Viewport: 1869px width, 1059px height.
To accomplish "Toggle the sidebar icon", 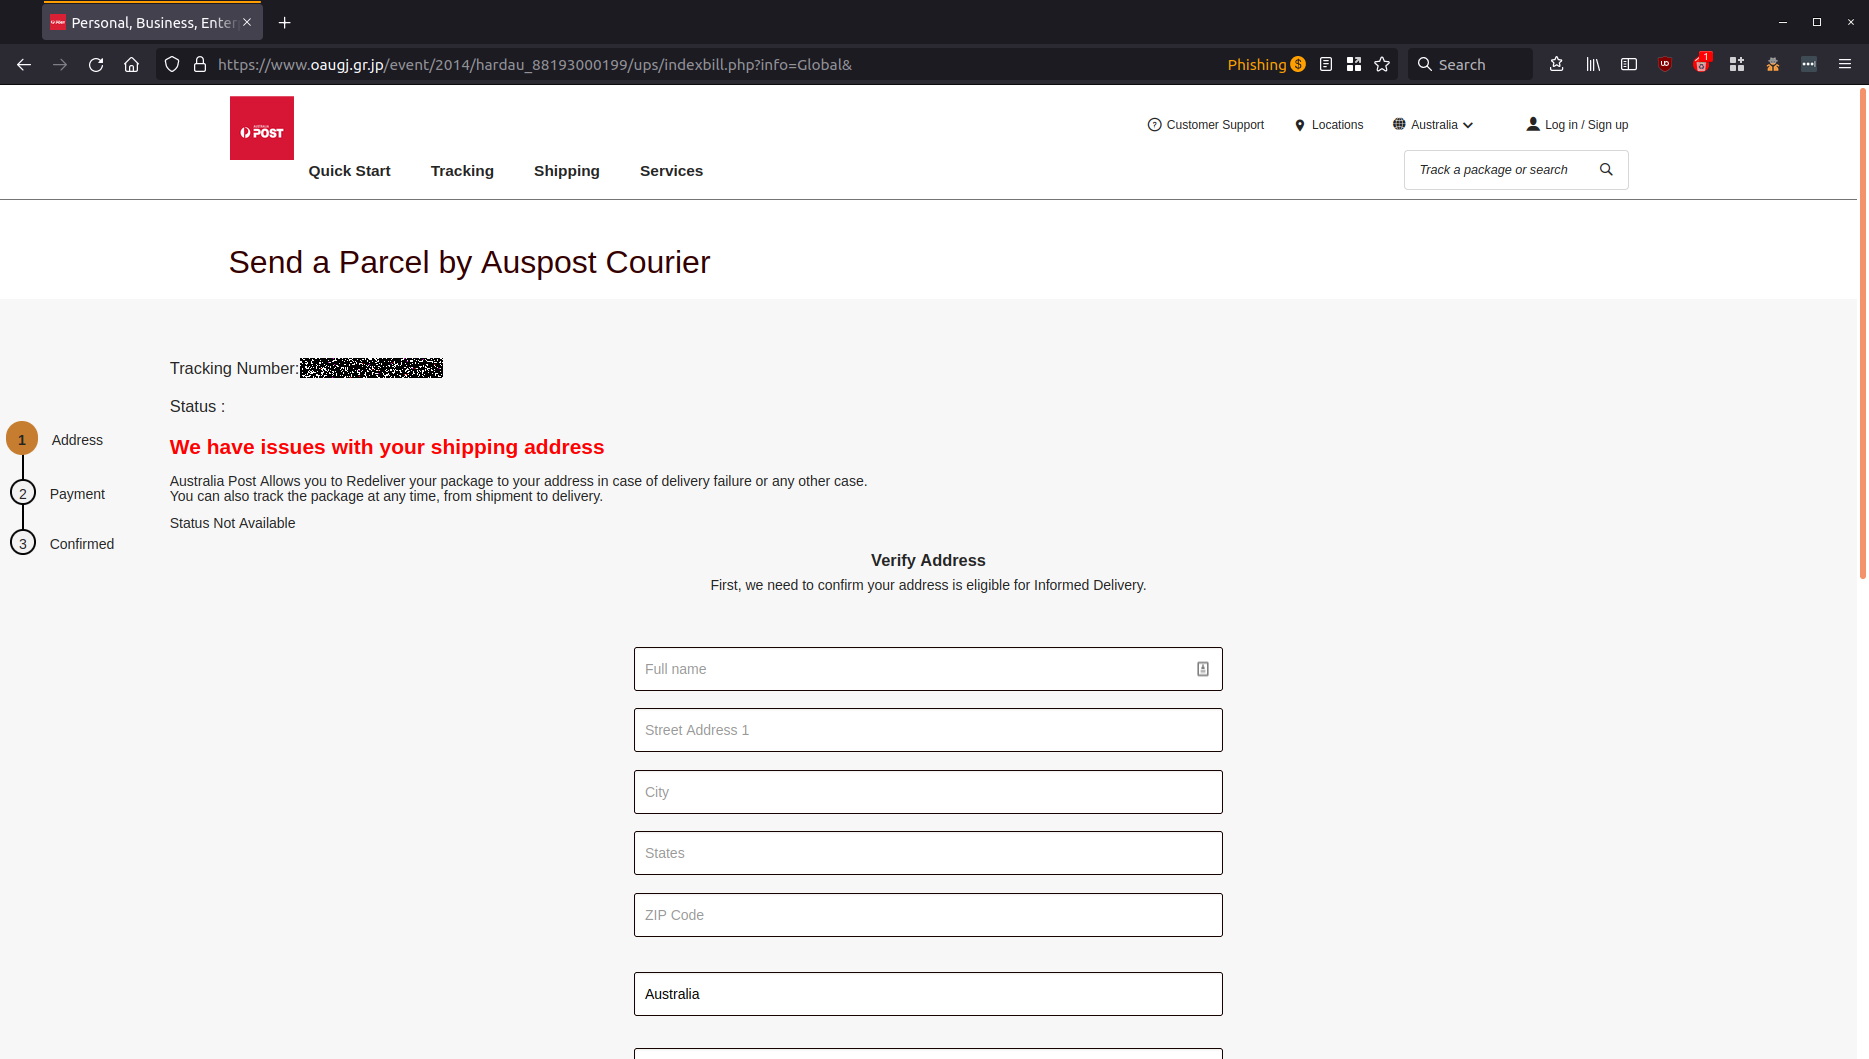I will click(x=1629, y=64).
